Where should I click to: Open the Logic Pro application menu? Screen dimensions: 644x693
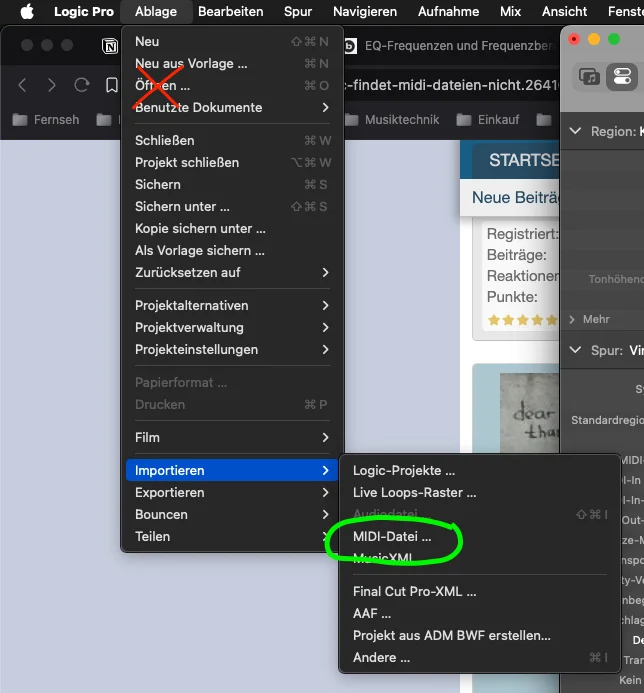[84, 11]
